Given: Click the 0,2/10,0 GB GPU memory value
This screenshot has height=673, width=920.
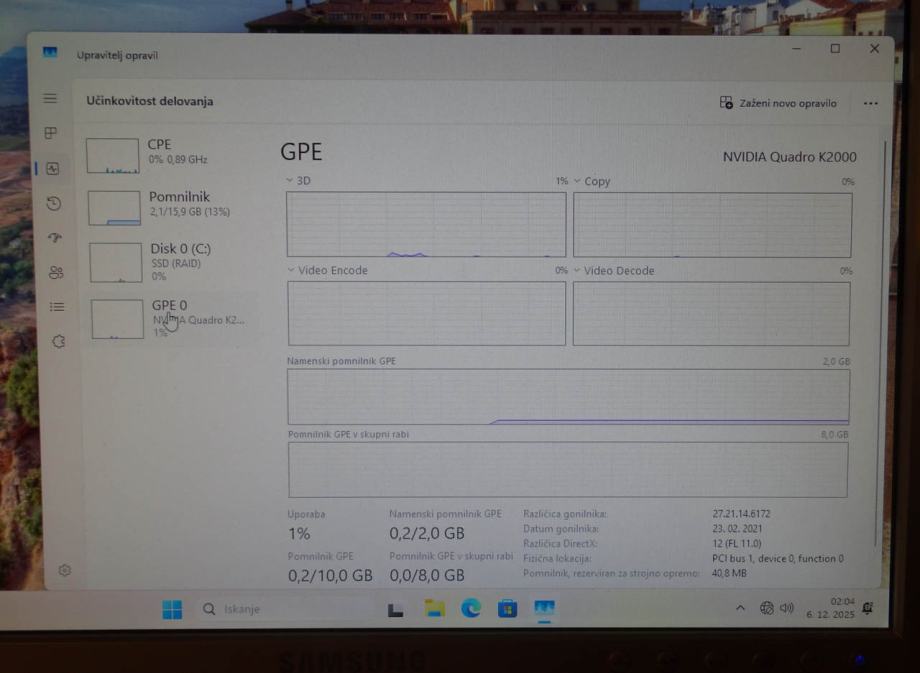Looking at the screenshot, I should click(x=330, y=576).
